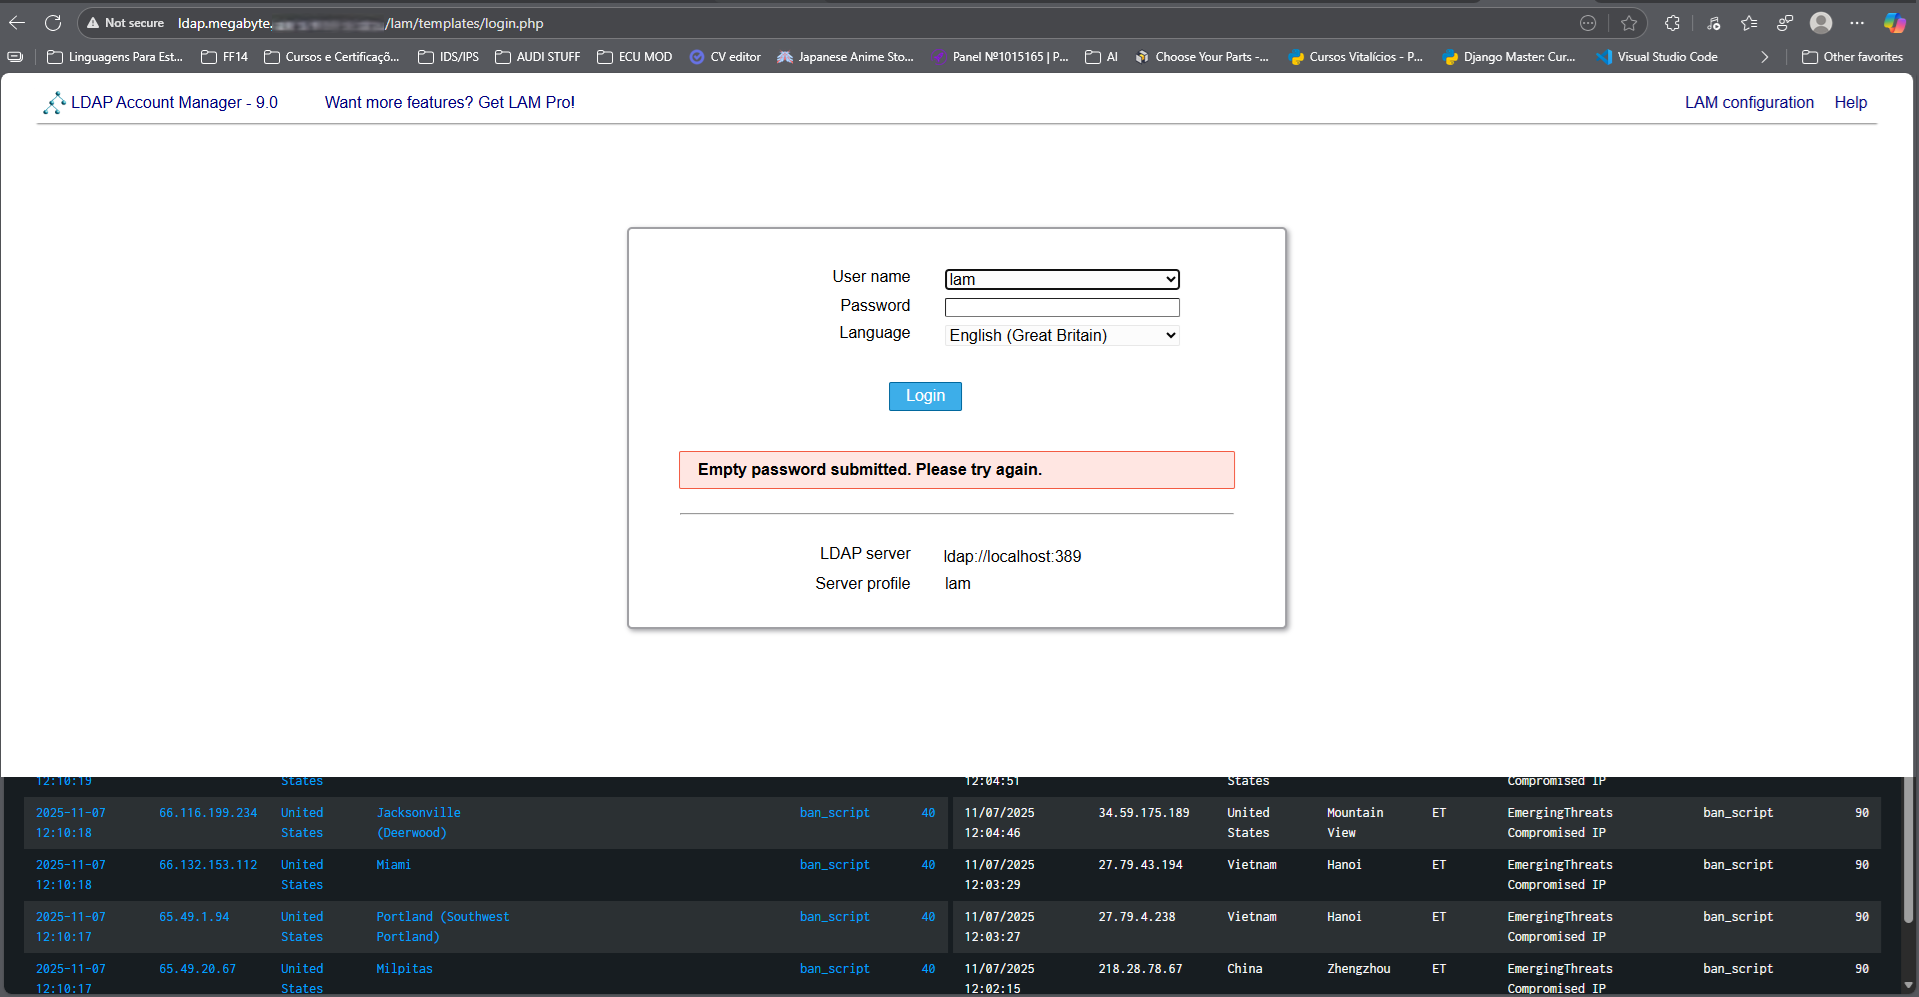The height and width of the screenshot is (997, 1919).
Task: Open the LAM configuration link
Action: (x=1748, y=102)
